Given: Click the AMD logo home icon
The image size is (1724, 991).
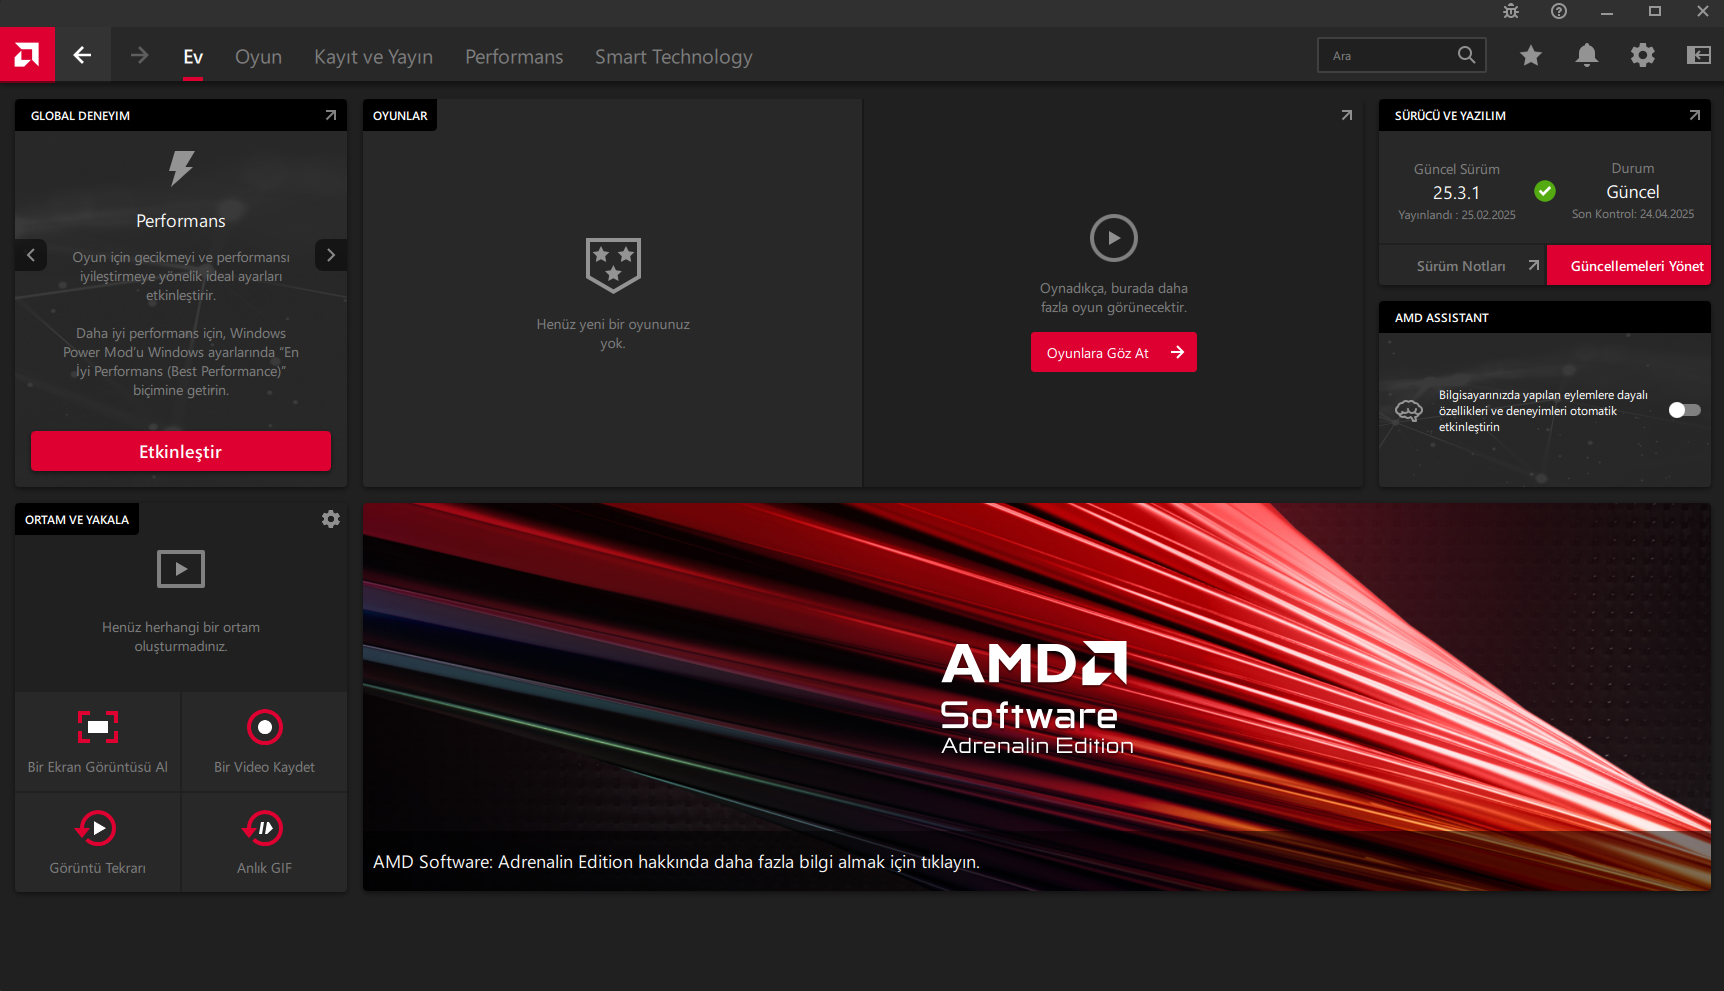Looking at the screenshot, I should coord(27,55).
